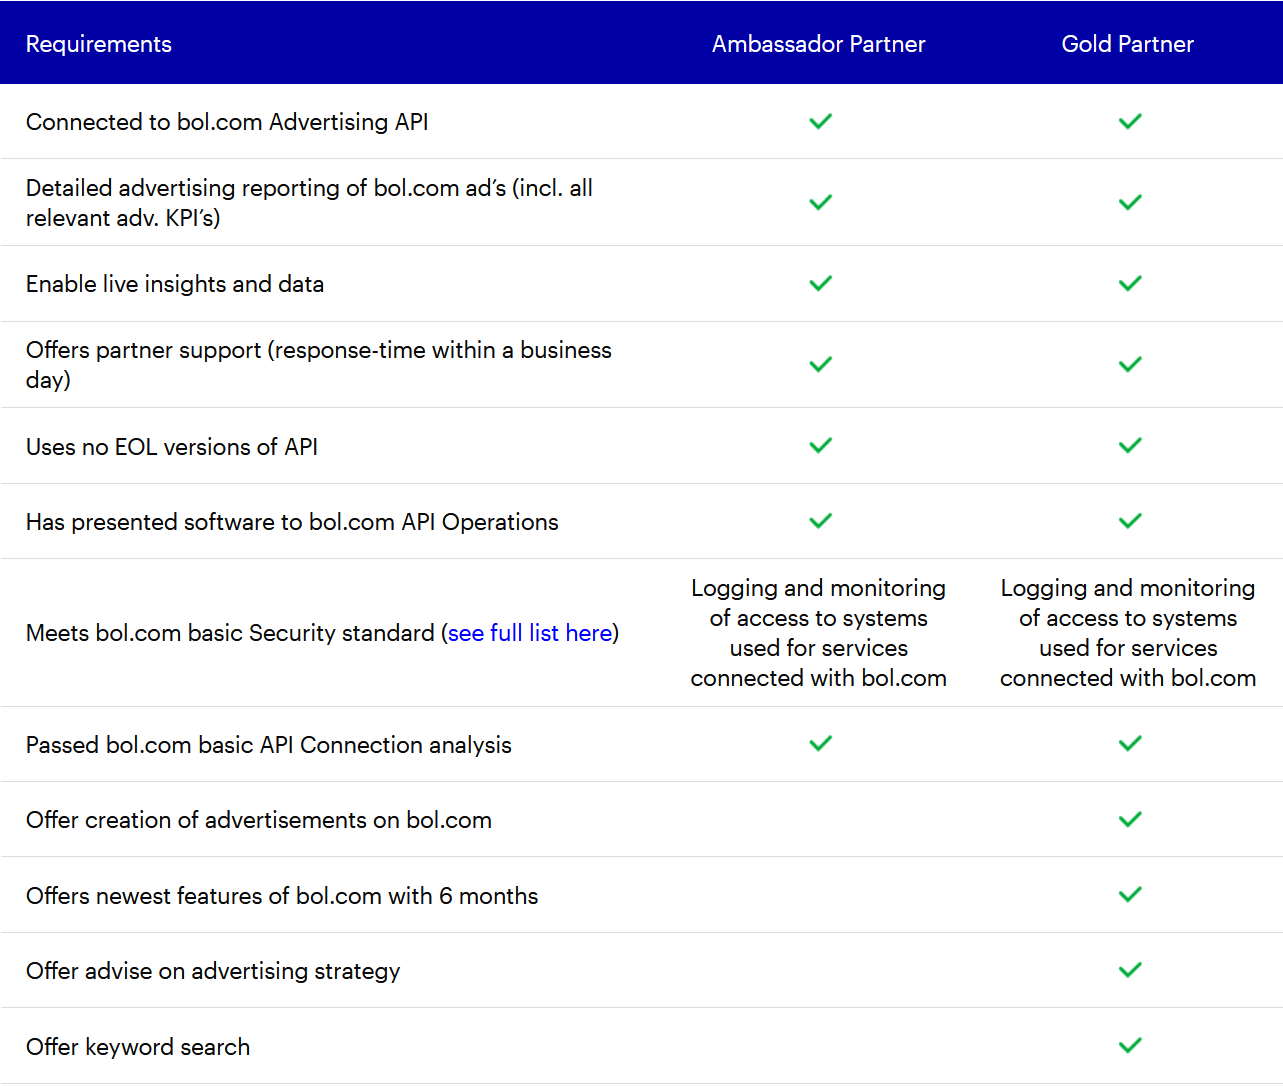
Task: Select 'Meets bol.com basic Security standard' text
Action: tap(230, 633)
